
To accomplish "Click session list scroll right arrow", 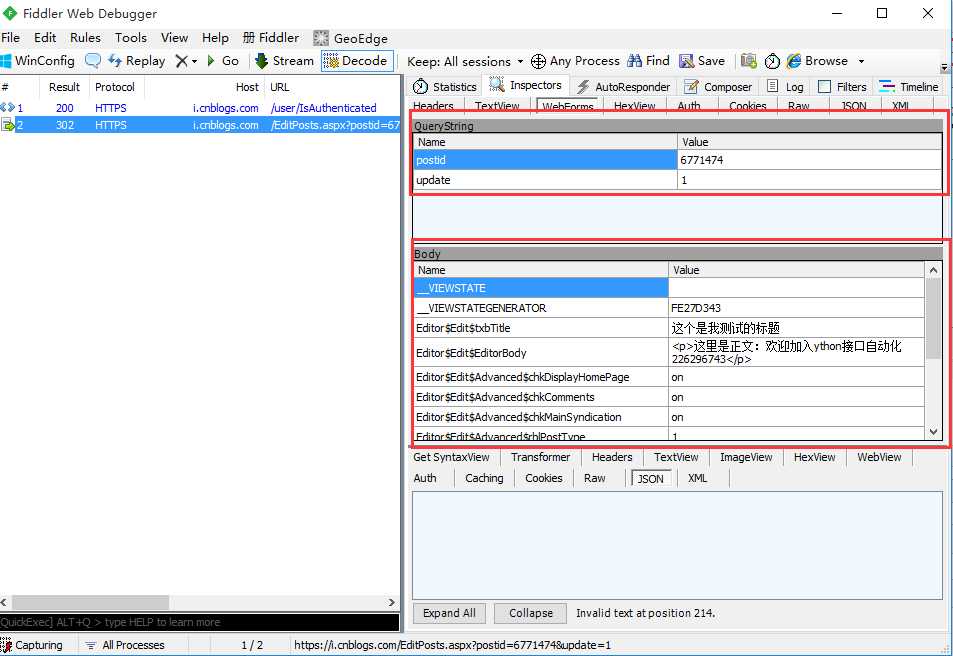I will coord(391,602).
